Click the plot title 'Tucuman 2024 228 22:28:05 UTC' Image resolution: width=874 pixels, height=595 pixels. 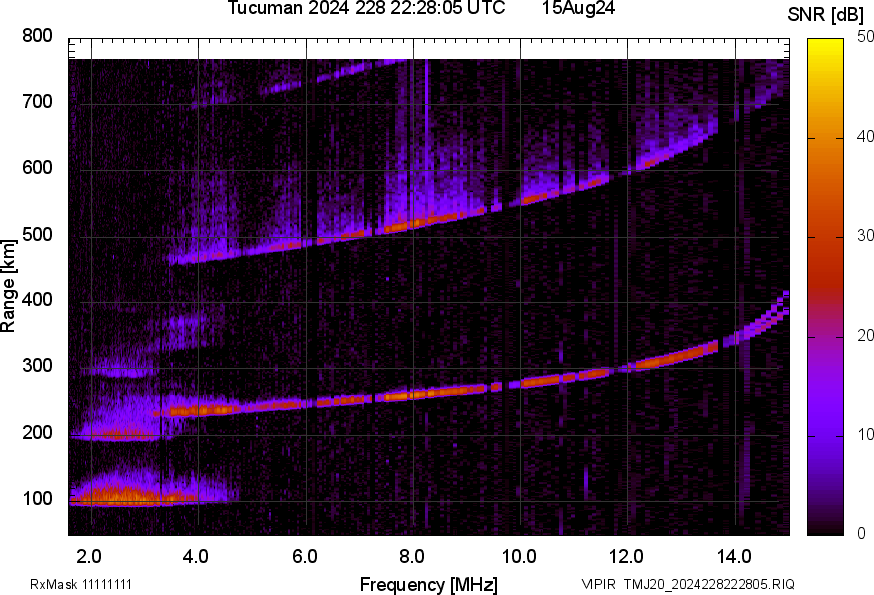coord(366,8)
